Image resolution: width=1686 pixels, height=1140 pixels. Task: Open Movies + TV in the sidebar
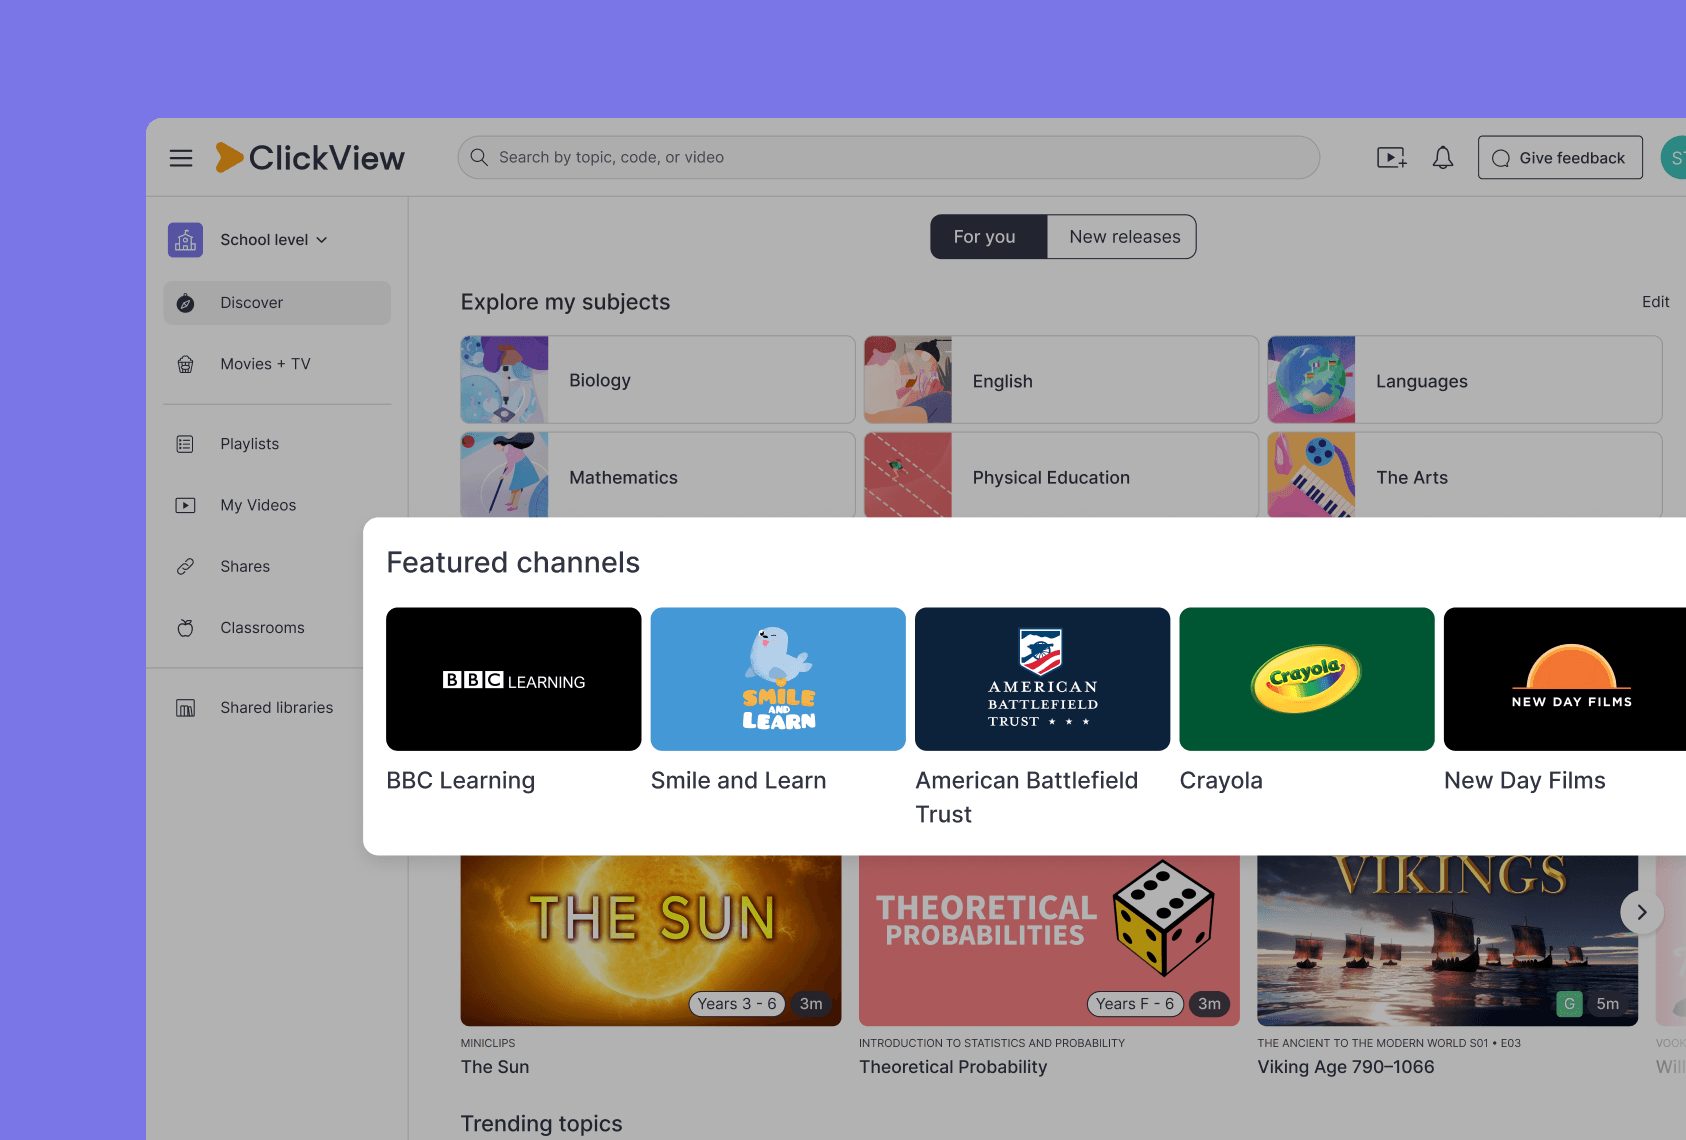pos(277,364)
